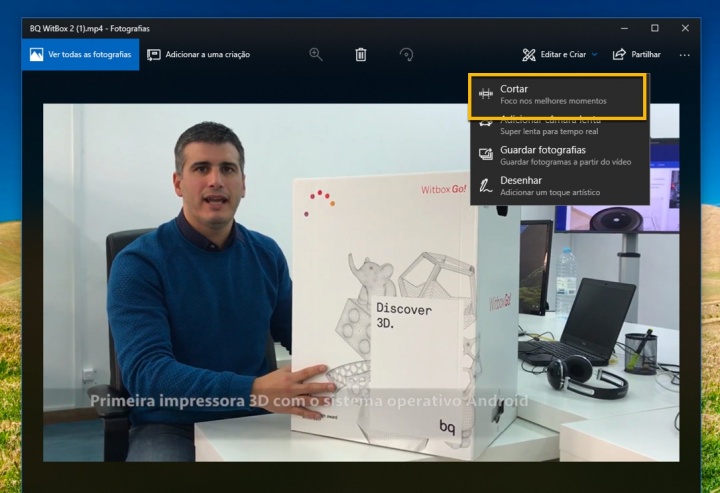Click the Editar e Criar label
The image size is (720, 493).
tap(562, 54)
